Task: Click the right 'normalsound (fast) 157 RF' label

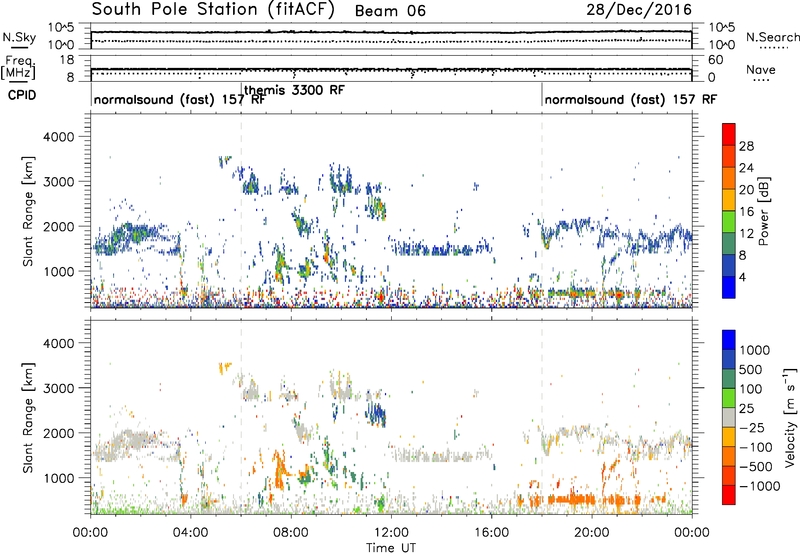Action: click(x=631, y=99)
